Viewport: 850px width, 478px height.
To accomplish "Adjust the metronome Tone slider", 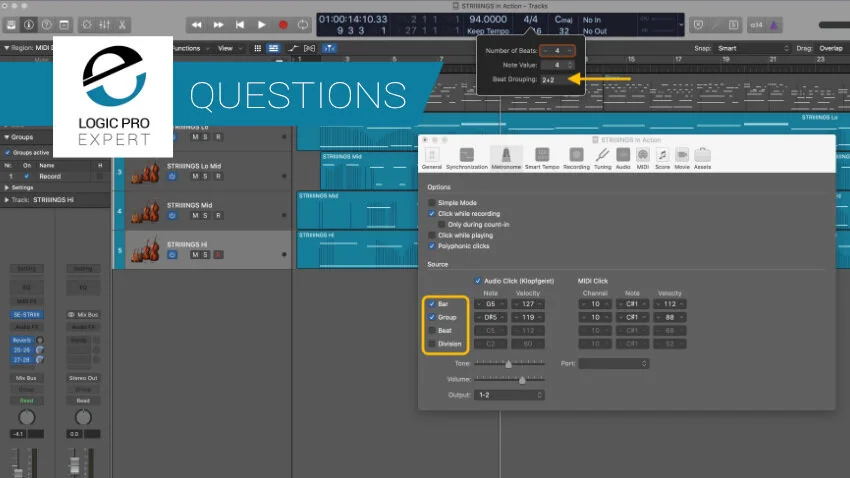I will 509,364.
